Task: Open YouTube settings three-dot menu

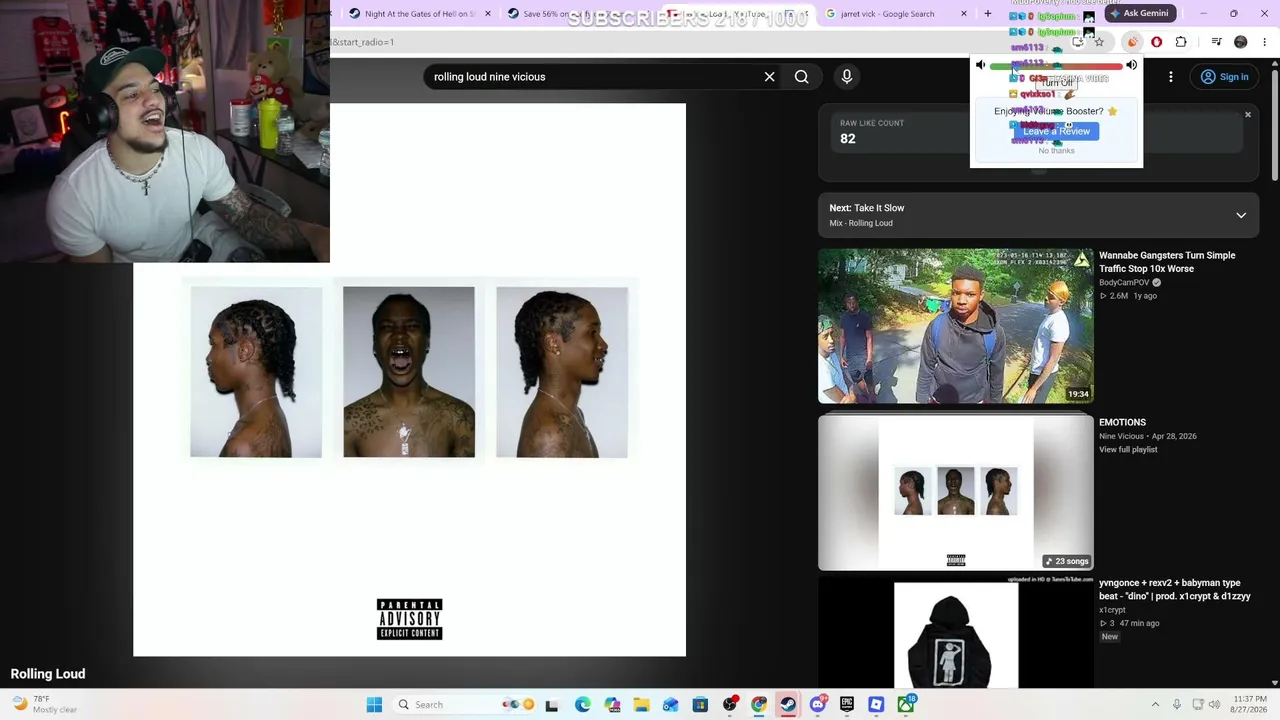Action: [1171, 77]
